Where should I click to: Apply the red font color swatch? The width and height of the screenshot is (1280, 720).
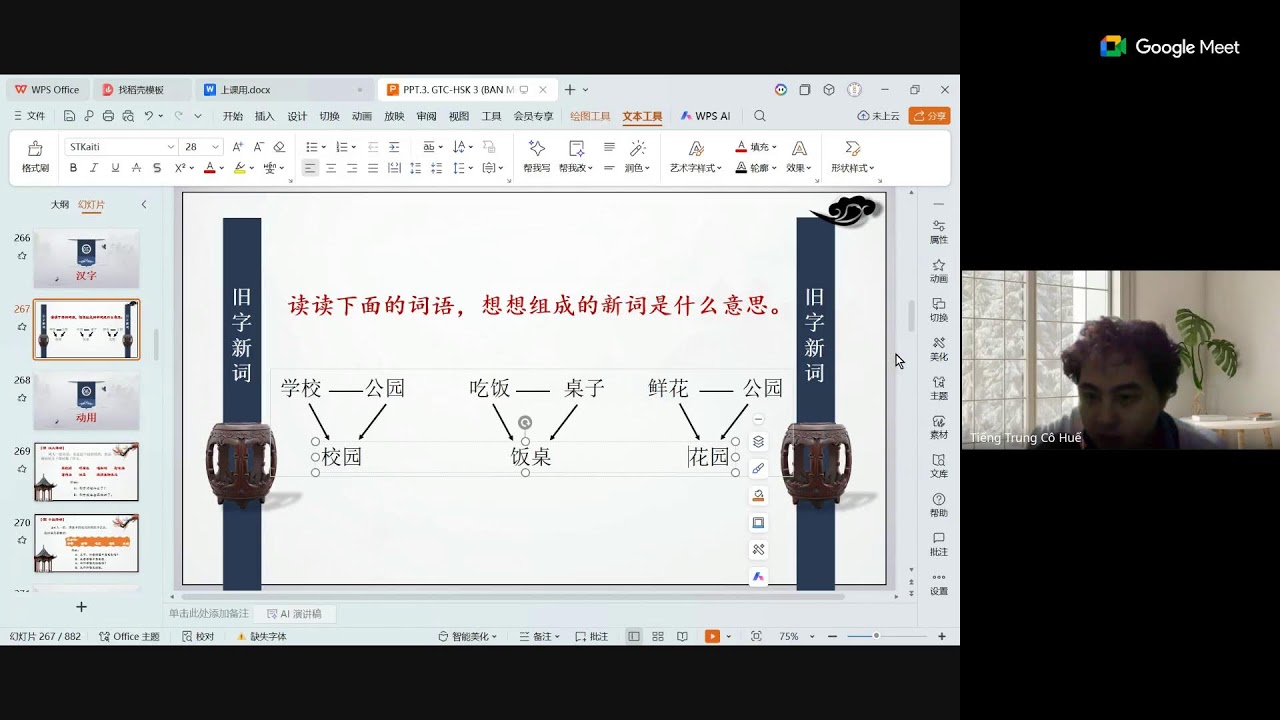(x=209, y=168)
